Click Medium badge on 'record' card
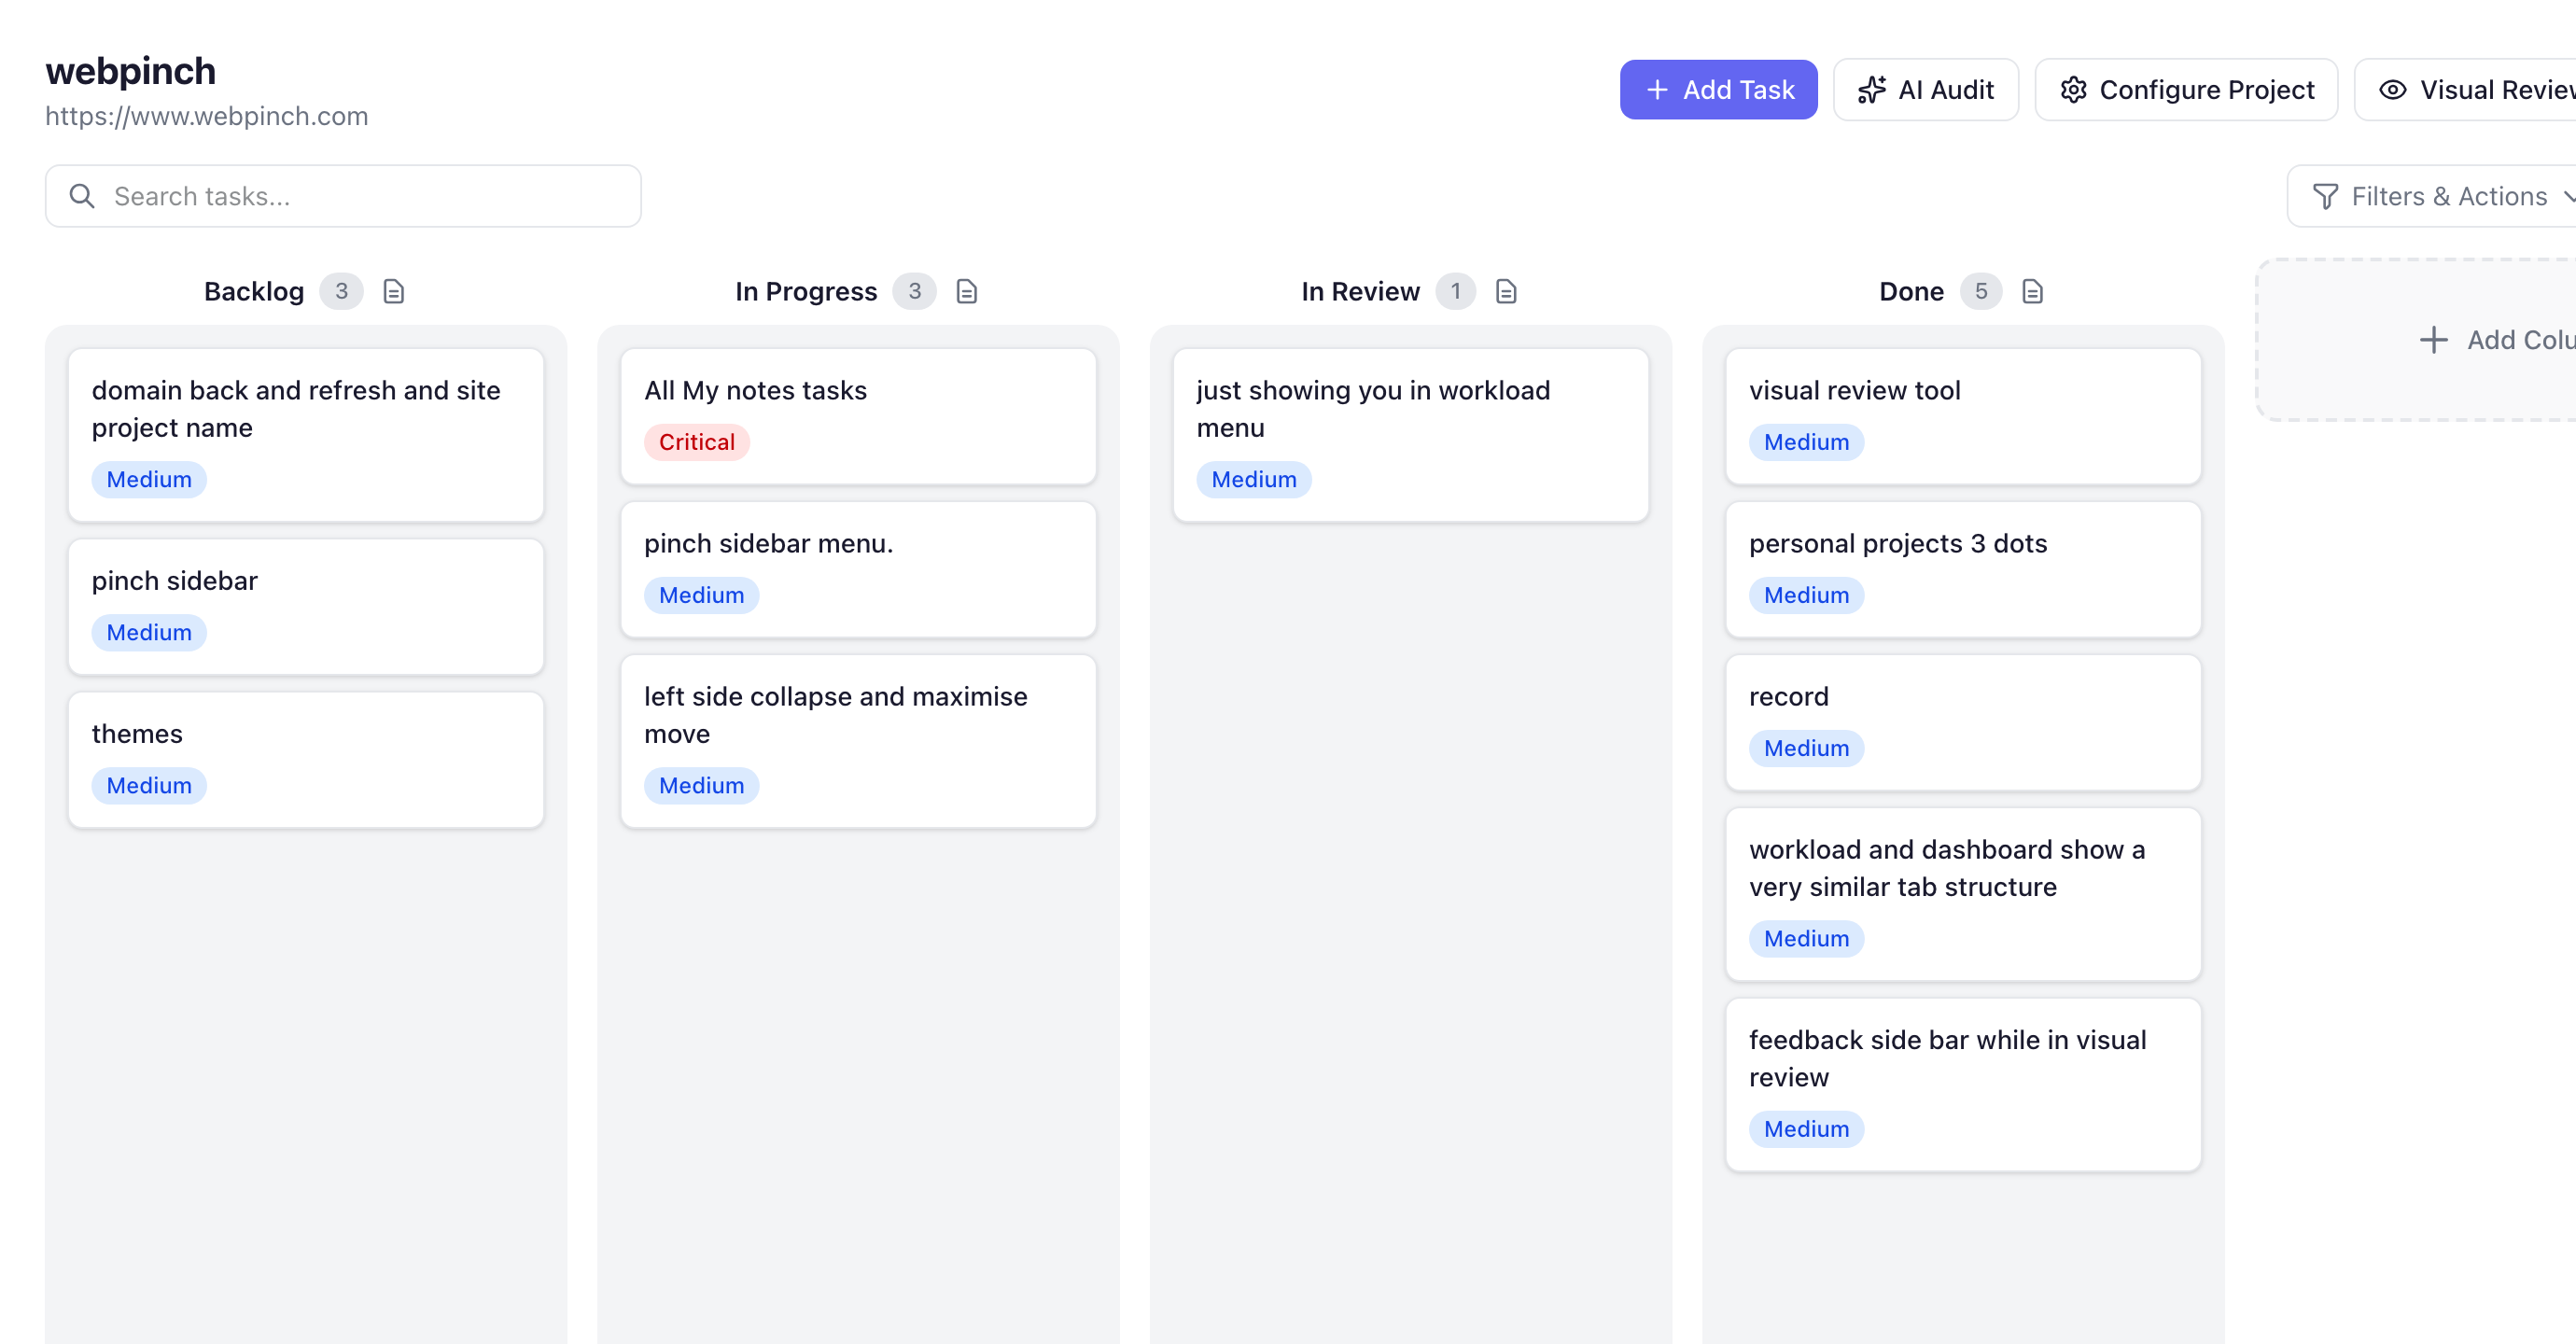This screenshot has height=1344, width=2576. (1806, 748)
